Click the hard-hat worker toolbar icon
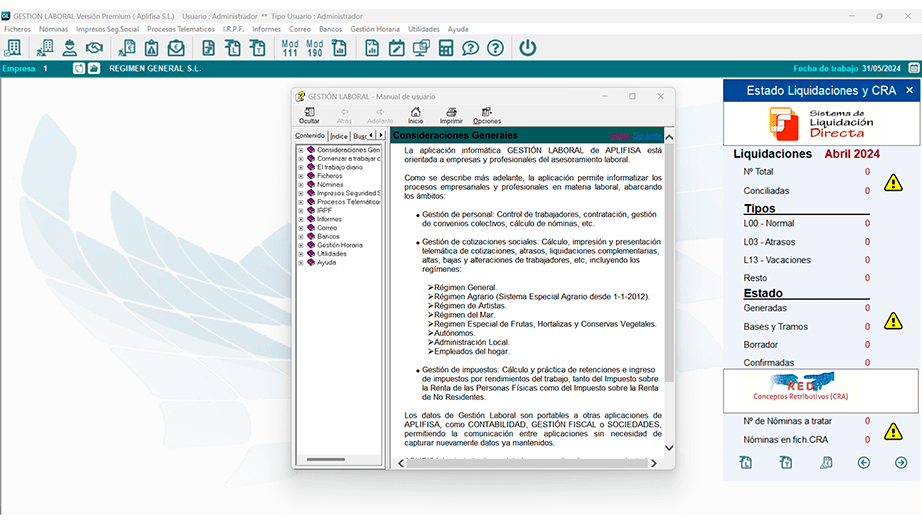The height and width of the screenshot is (524, 922). [69, 48]
